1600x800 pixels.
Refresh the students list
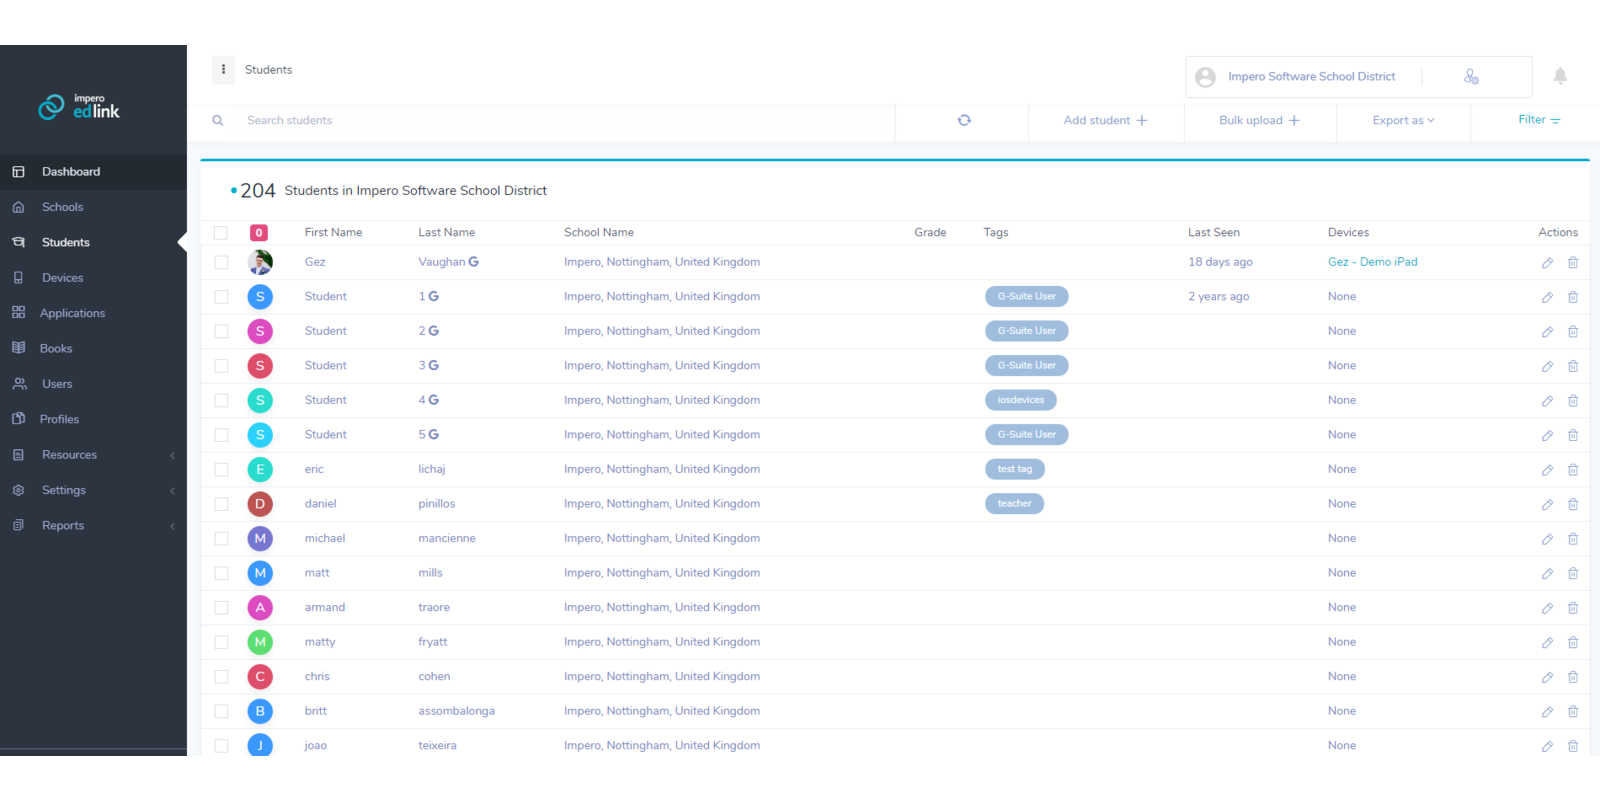[x=964, y=120]
